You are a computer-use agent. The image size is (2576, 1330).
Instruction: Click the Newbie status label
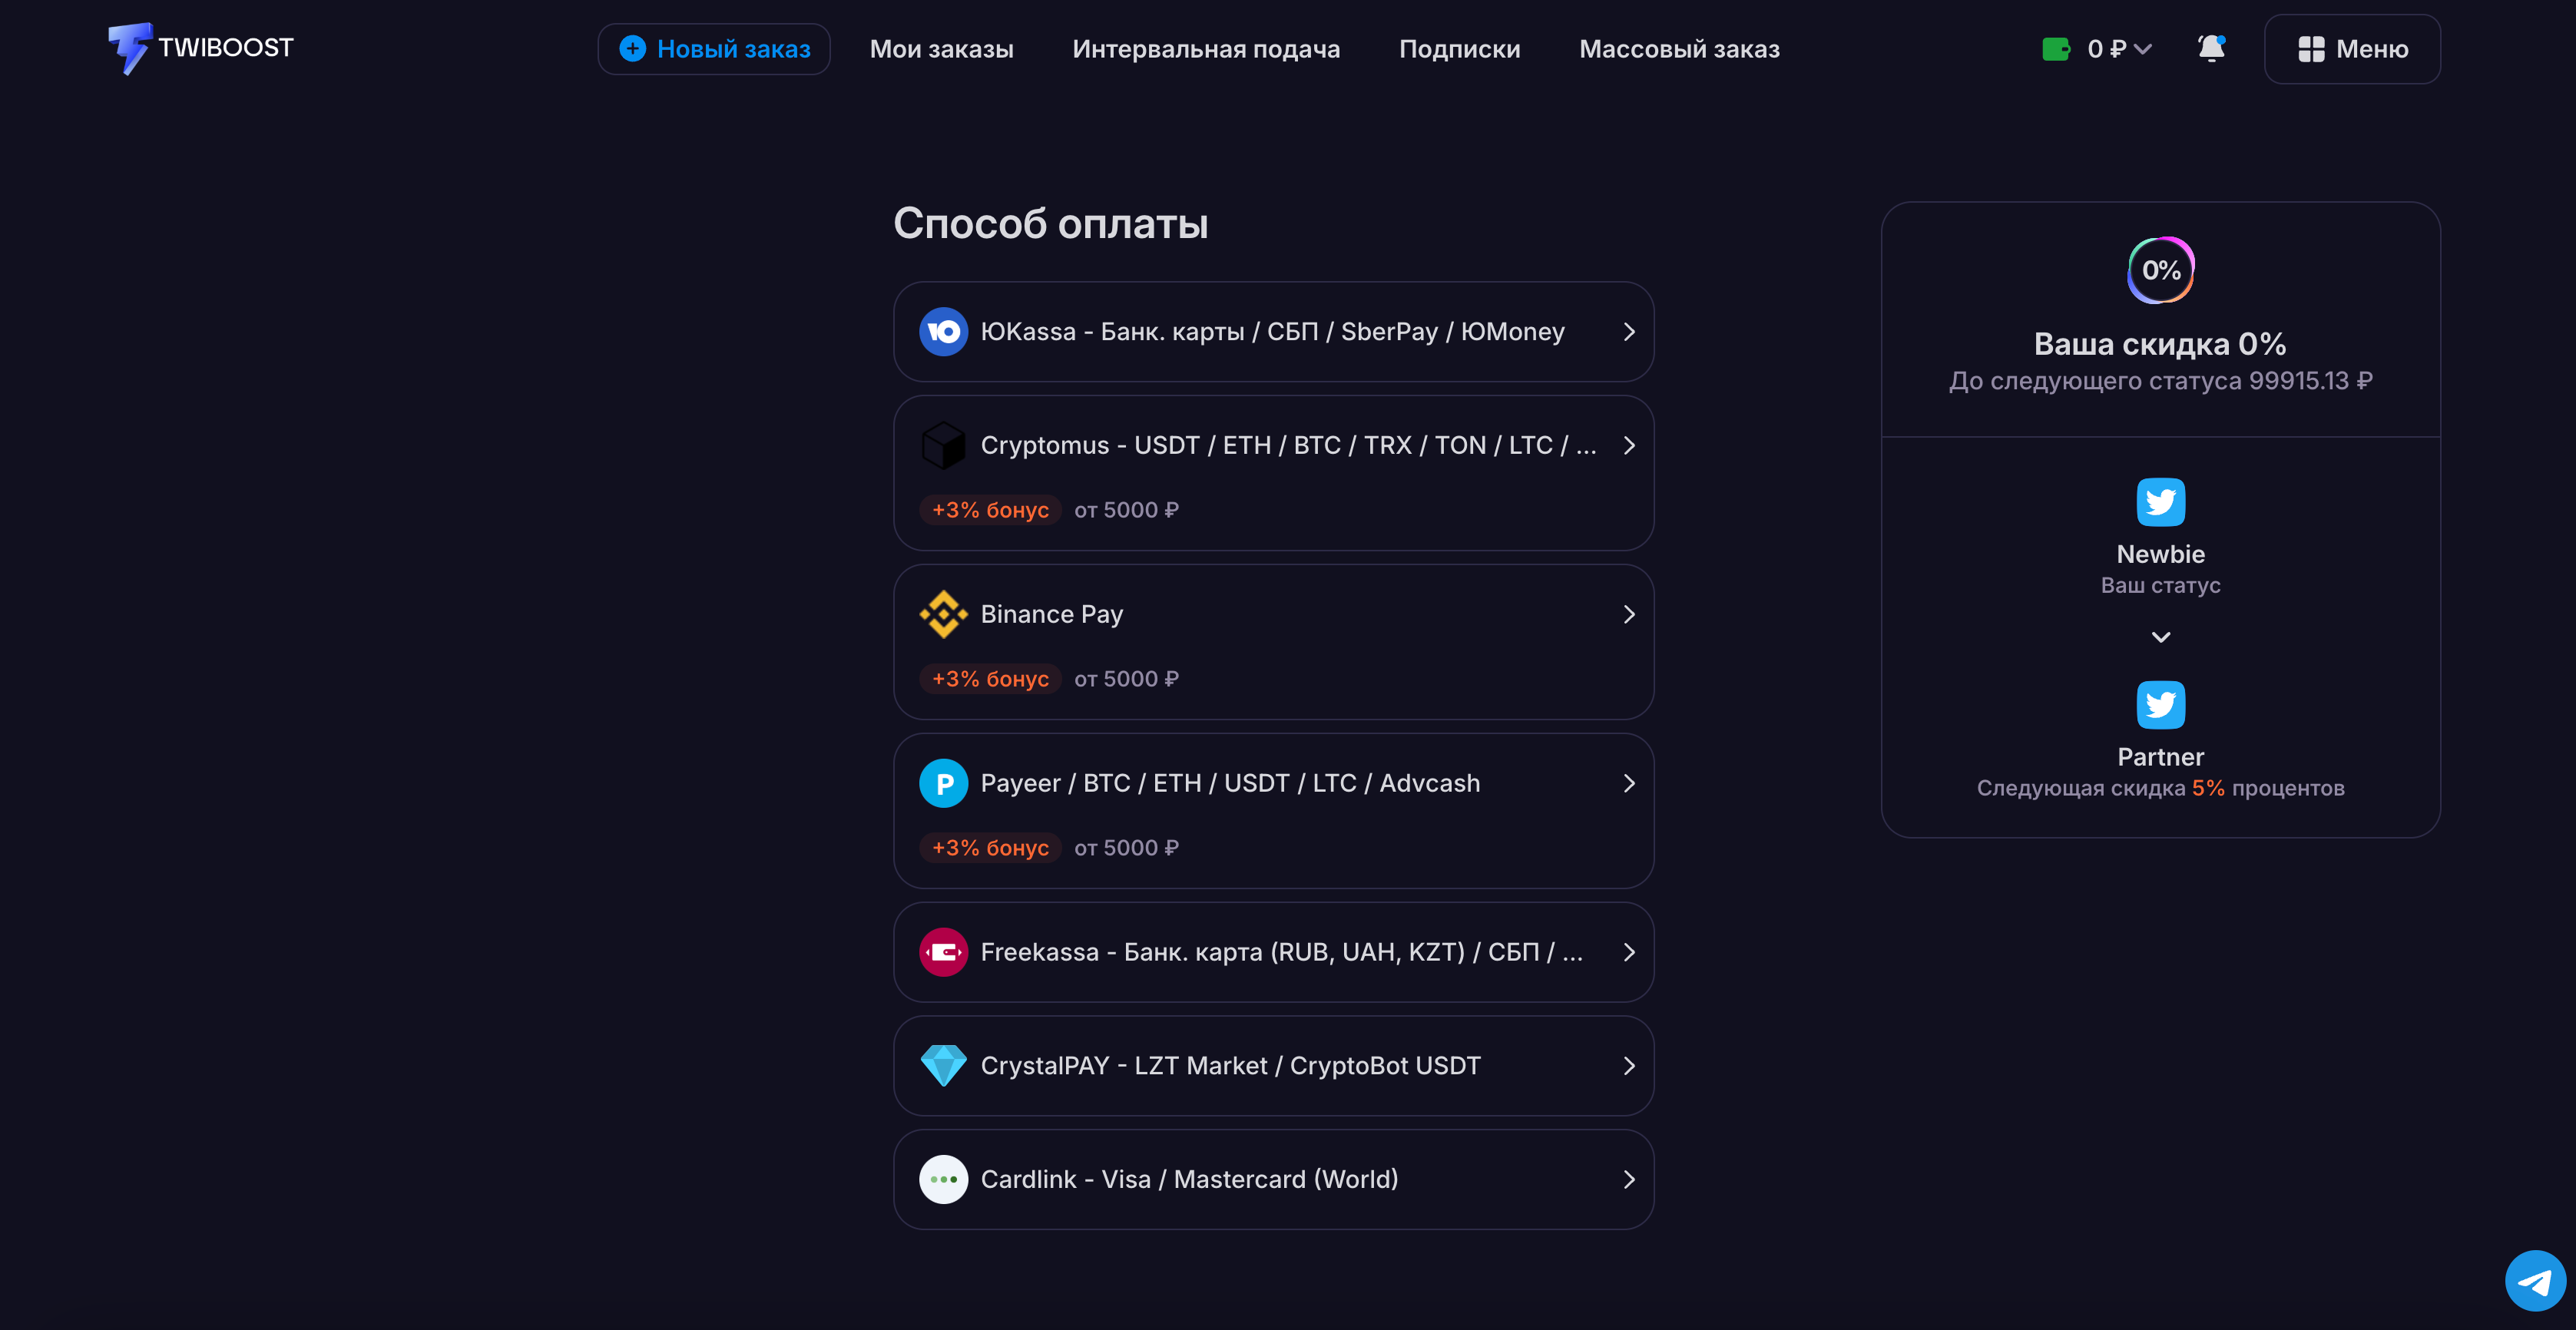click(2160, 554)
